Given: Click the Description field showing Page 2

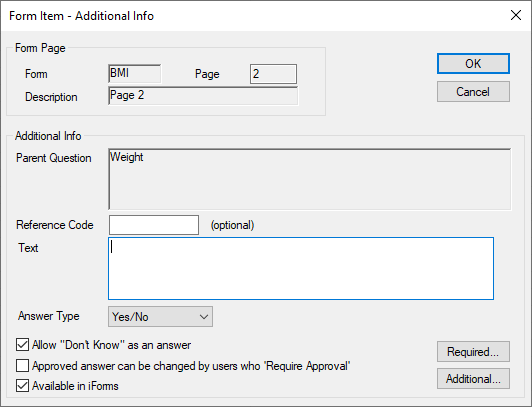Looking at the screenshot, I should tap(203, 96).
